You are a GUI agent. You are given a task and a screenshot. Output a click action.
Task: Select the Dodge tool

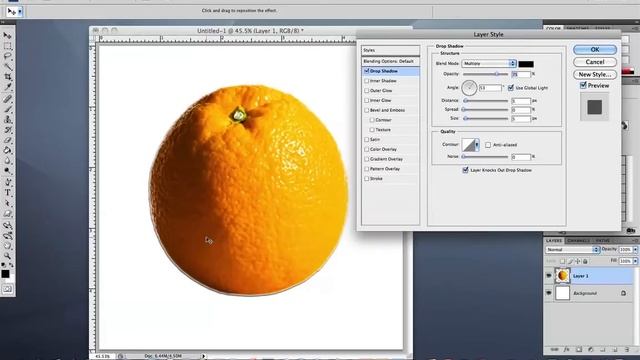7,171
